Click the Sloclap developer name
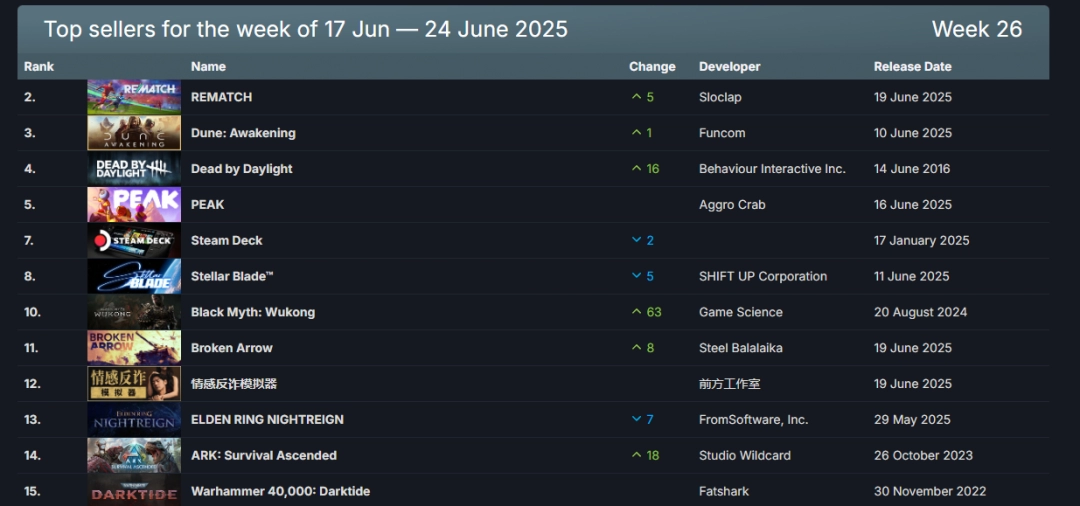 [720, 97]
